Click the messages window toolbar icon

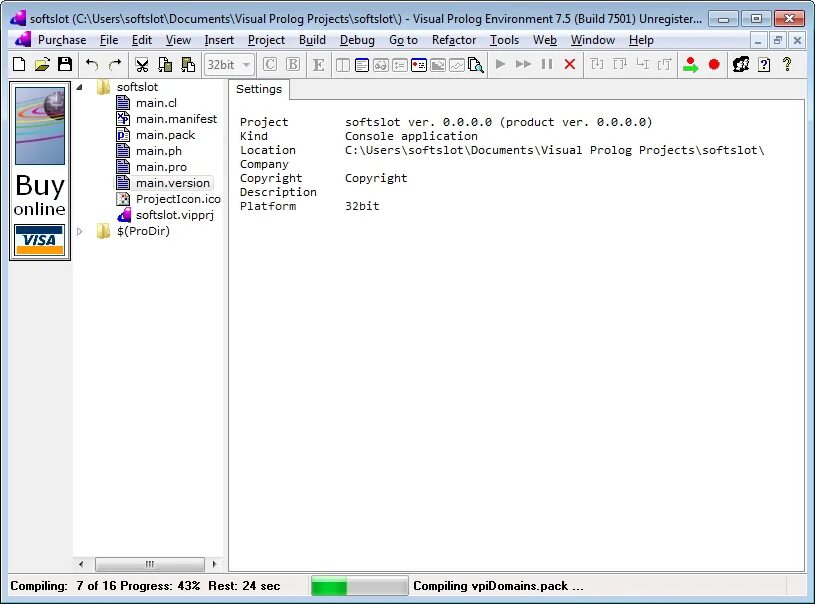(x=362, y=65)
